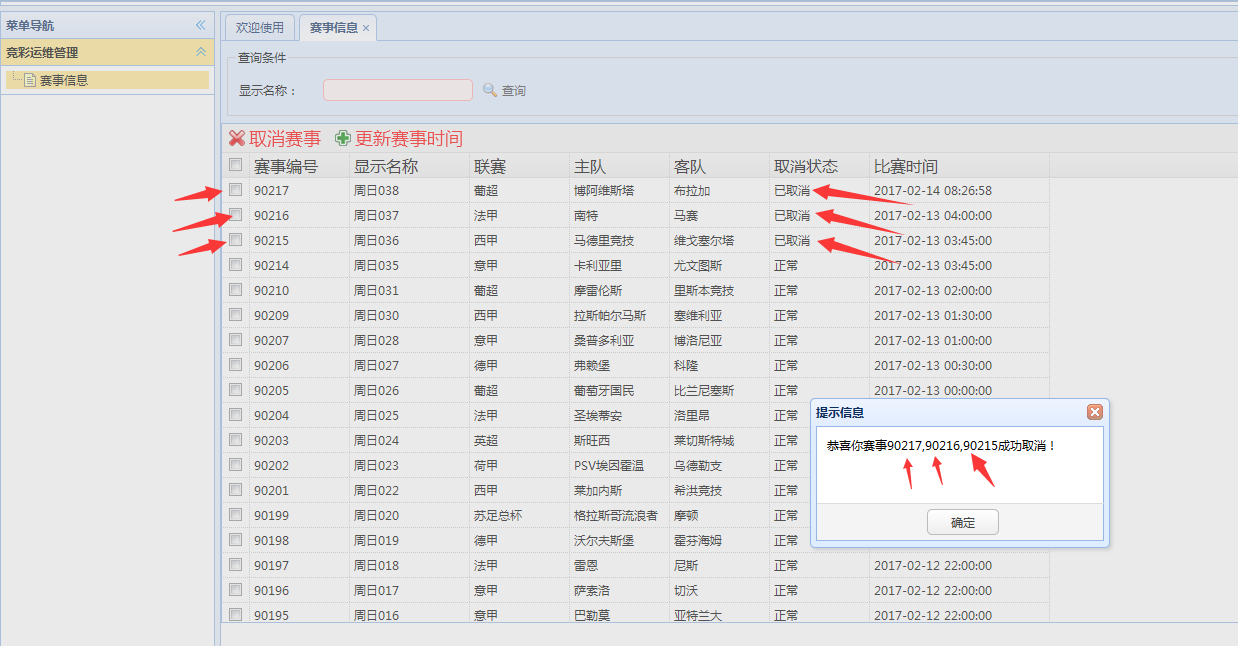Collapse the 竞彩运维管理 section chevron
The height and width of the screenshot is (646, 1238).
tap(202, 50)
